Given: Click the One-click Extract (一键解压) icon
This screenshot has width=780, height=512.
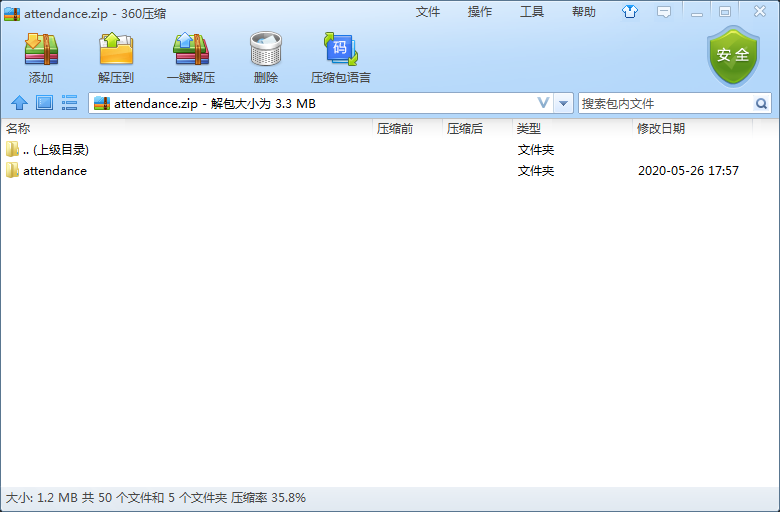Looking at the screenshot, I should click(191, 49).
